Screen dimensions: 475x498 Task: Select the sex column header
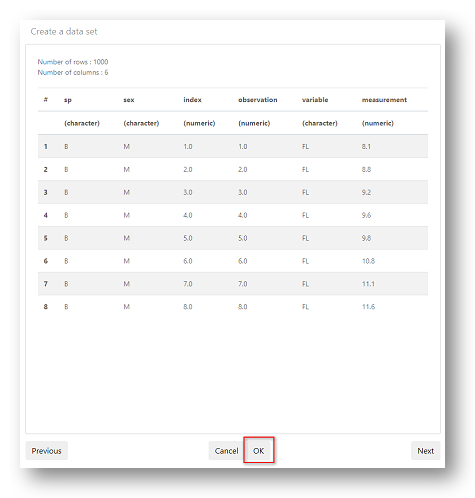click(x=129, y=100)
